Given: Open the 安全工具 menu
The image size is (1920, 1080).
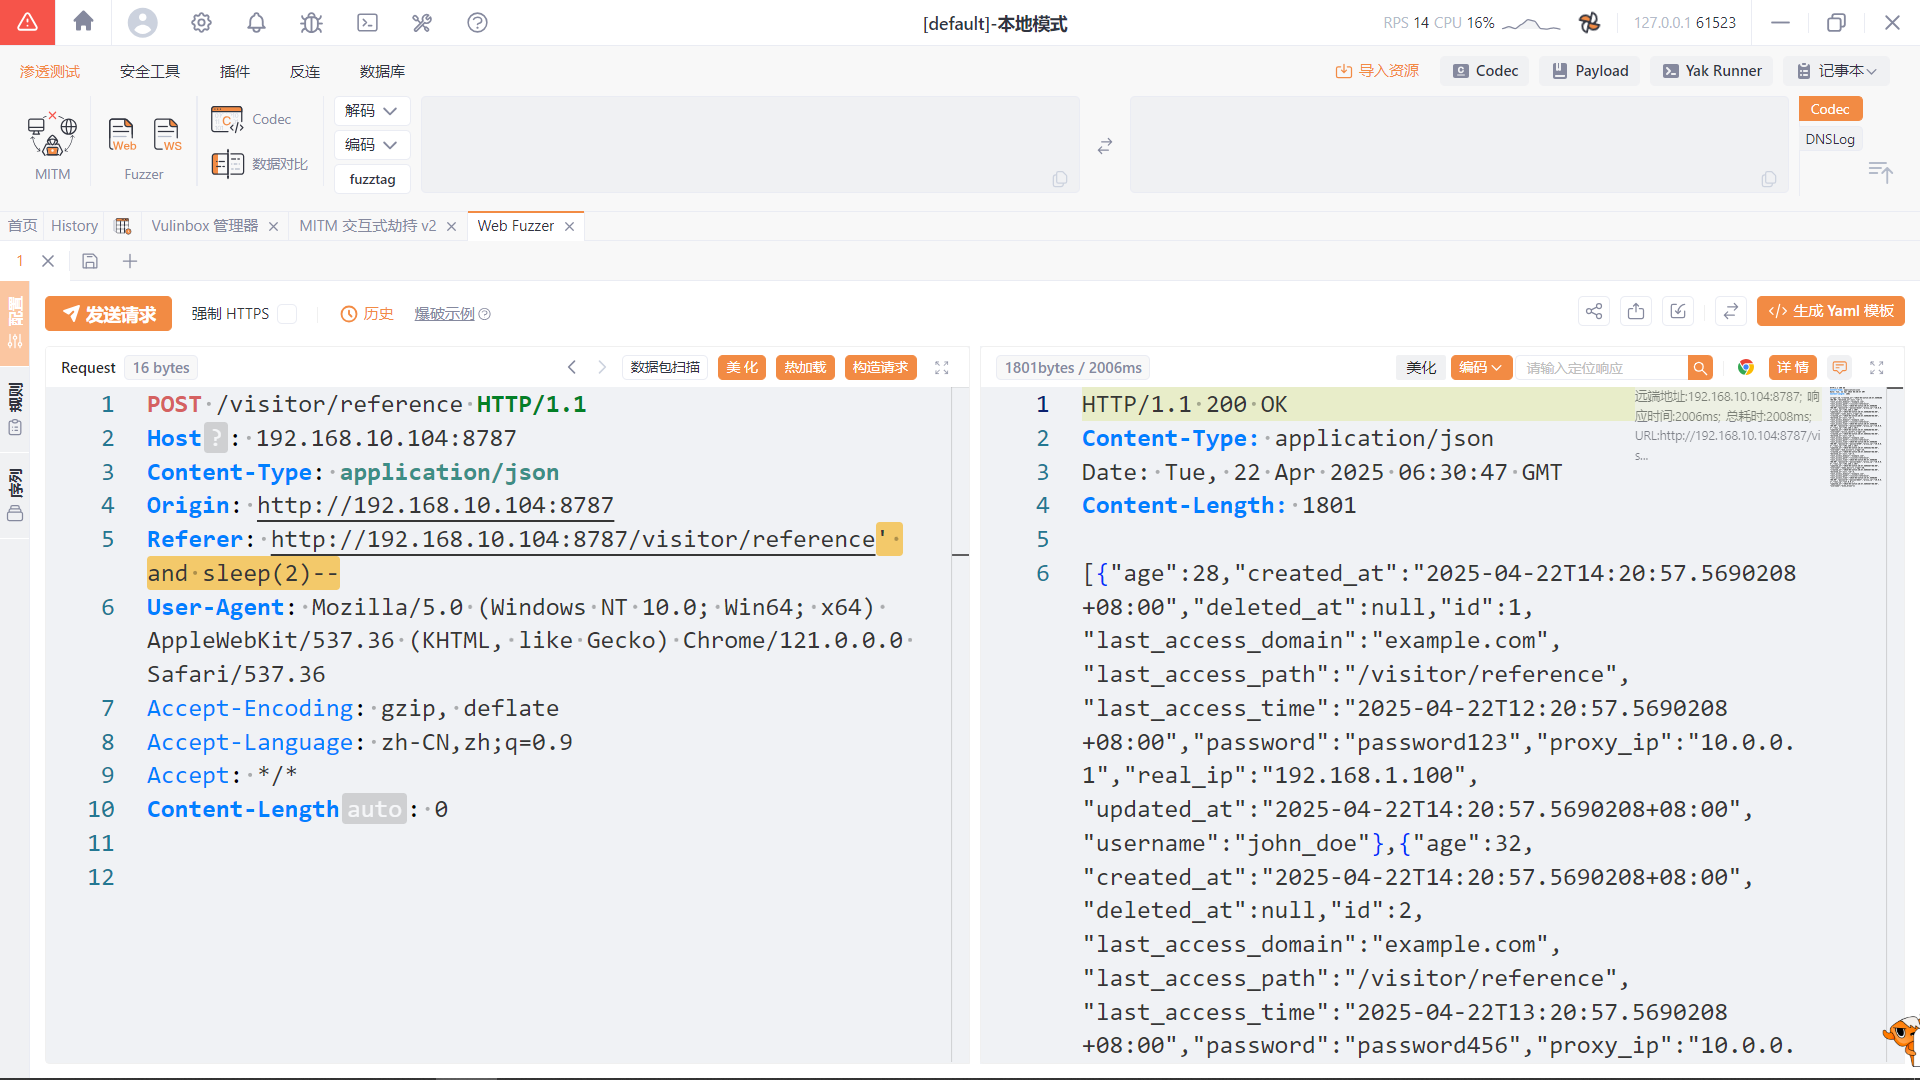Looking at the screenshot, I should click(150, 71).
